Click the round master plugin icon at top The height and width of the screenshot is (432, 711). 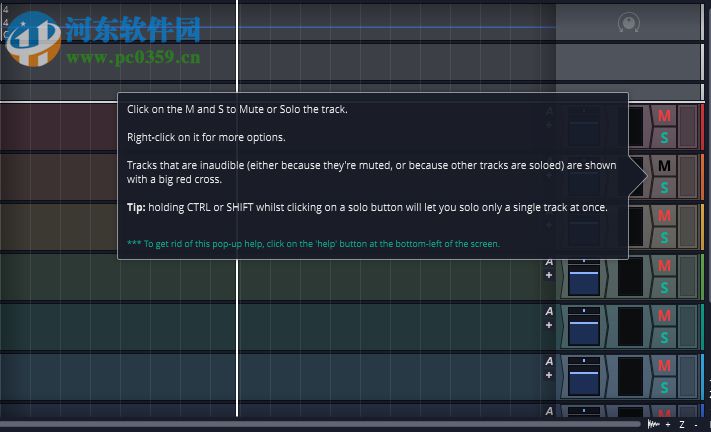[628, 22]
